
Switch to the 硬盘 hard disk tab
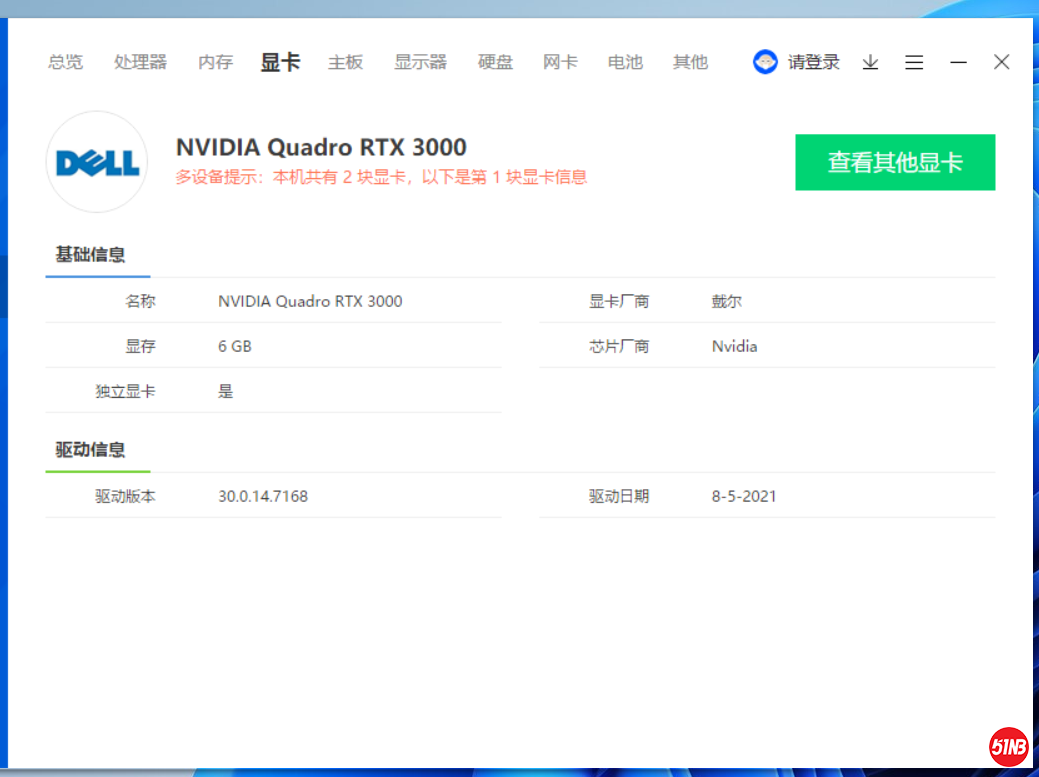pyautogui.click(x=495, y=62)
